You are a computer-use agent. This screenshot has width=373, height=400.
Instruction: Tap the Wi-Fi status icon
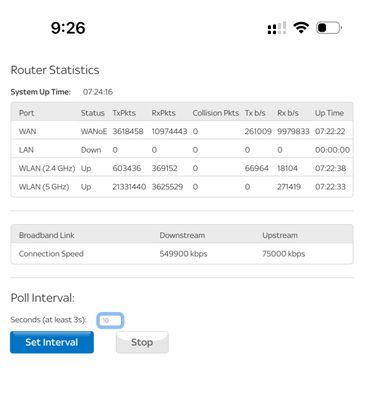click(x=301, y=28)
